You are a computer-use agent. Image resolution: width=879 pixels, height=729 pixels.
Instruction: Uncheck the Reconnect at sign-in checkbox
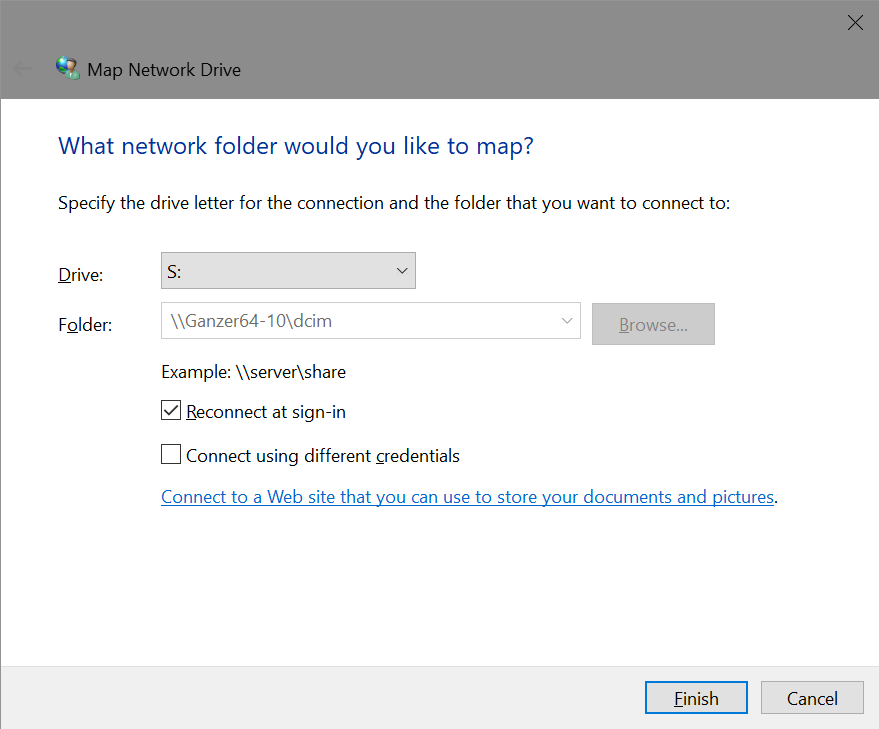pos(171,411)
